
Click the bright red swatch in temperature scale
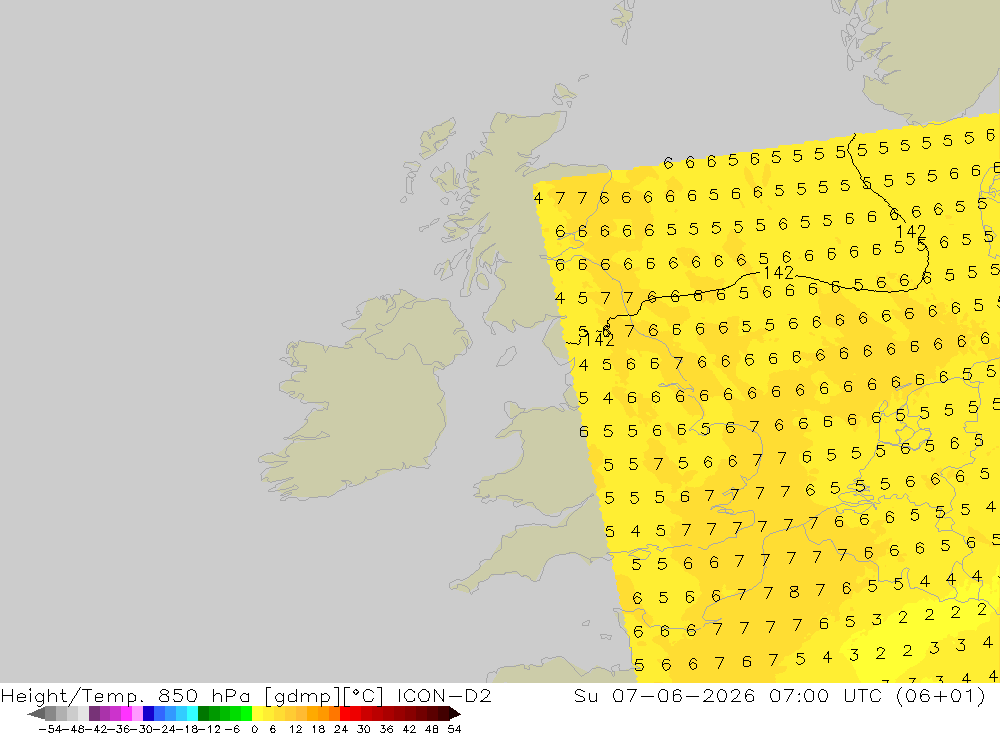click(x=345, y=714)
